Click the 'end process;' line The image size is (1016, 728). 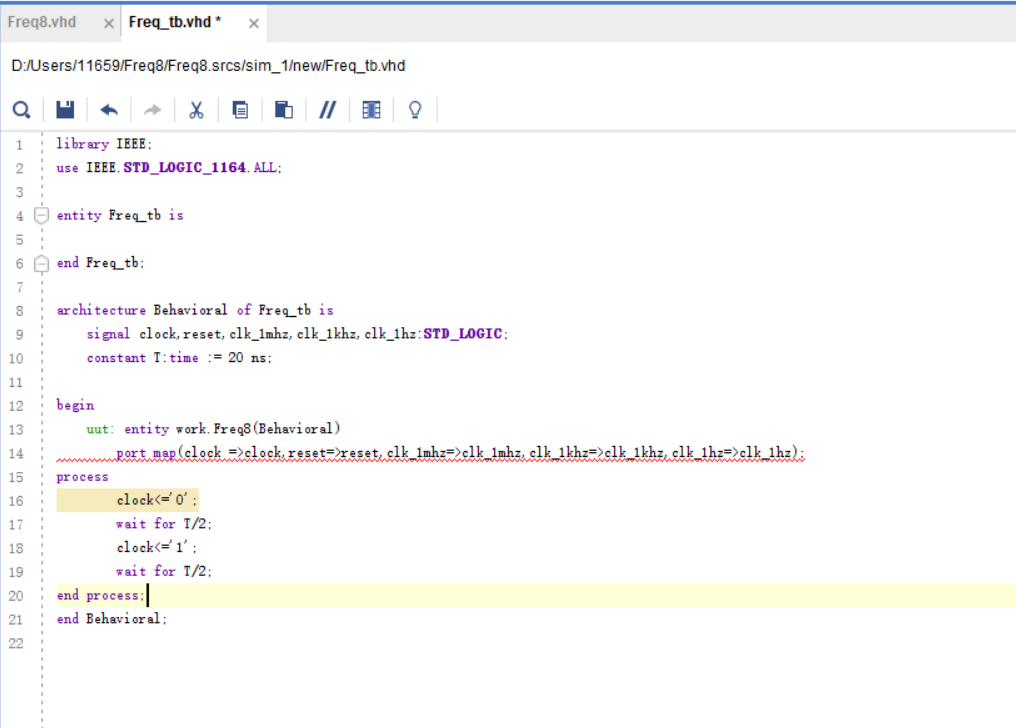click(100, 595)
